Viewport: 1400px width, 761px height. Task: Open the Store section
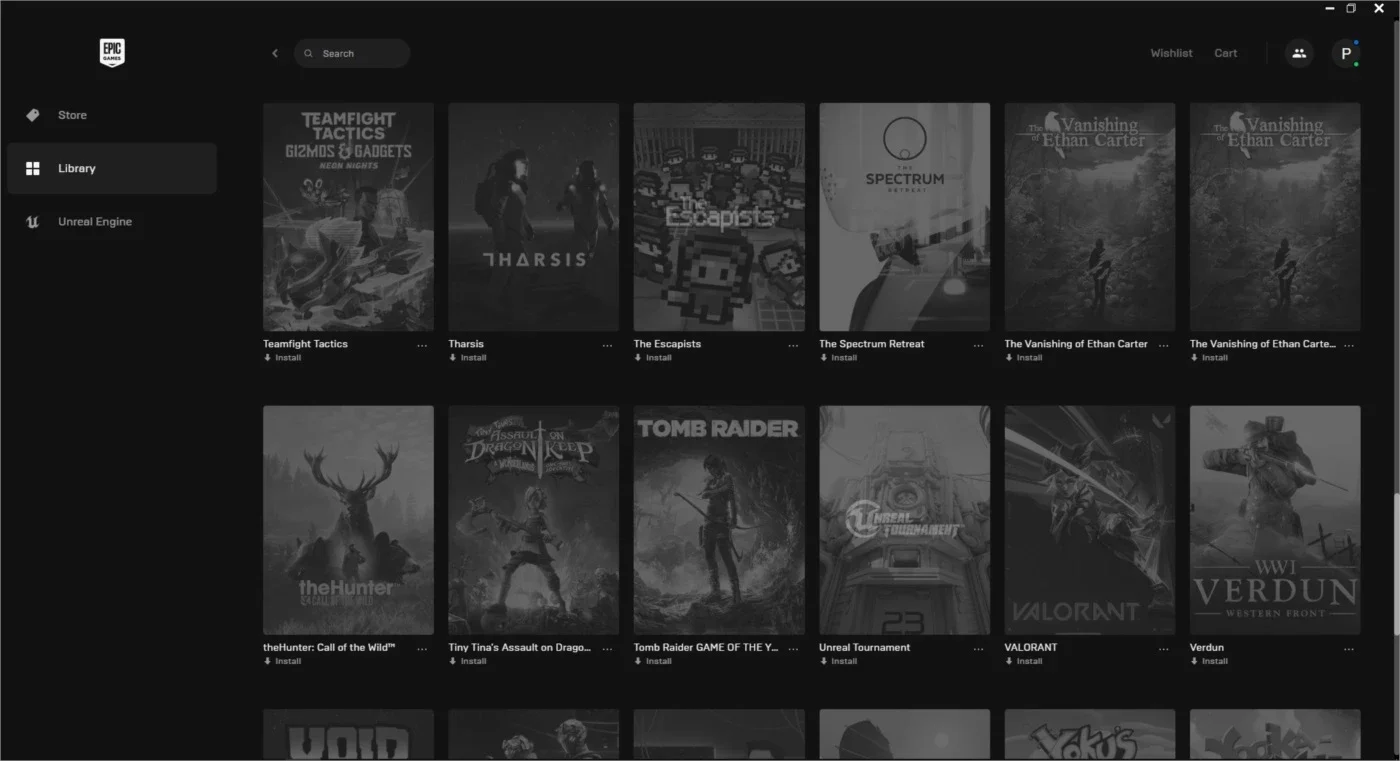112,115
